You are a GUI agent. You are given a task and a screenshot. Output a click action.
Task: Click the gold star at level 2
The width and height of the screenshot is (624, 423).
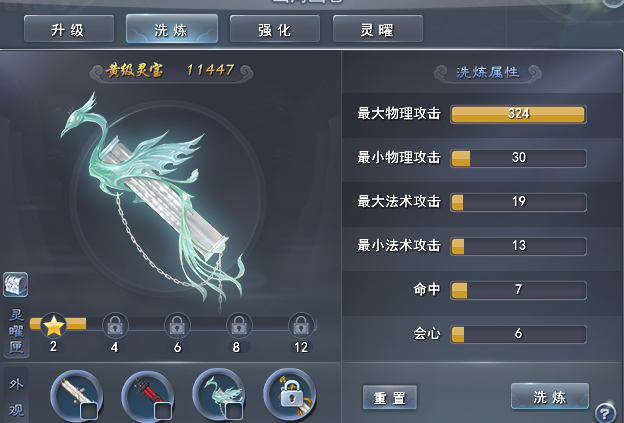tap(54, 326)
